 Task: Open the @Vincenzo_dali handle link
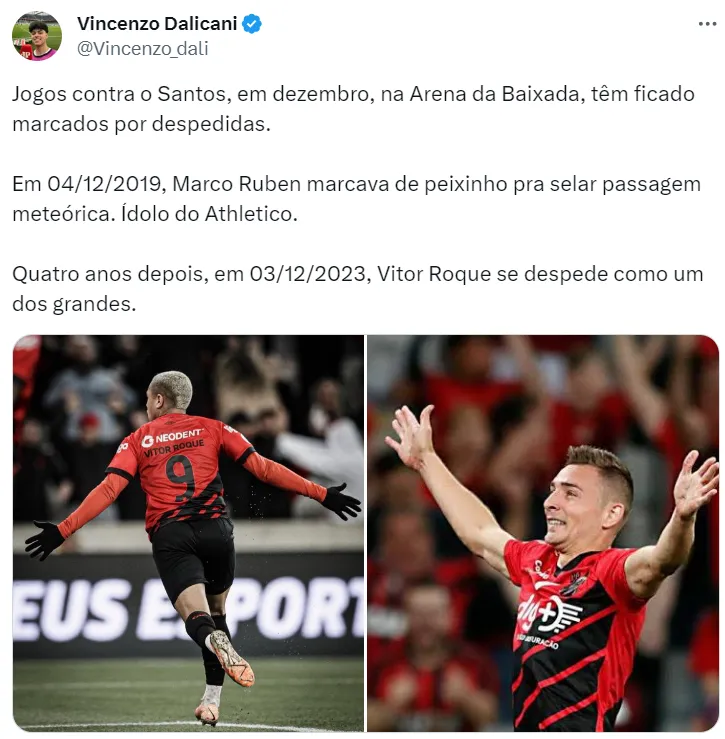142,49
